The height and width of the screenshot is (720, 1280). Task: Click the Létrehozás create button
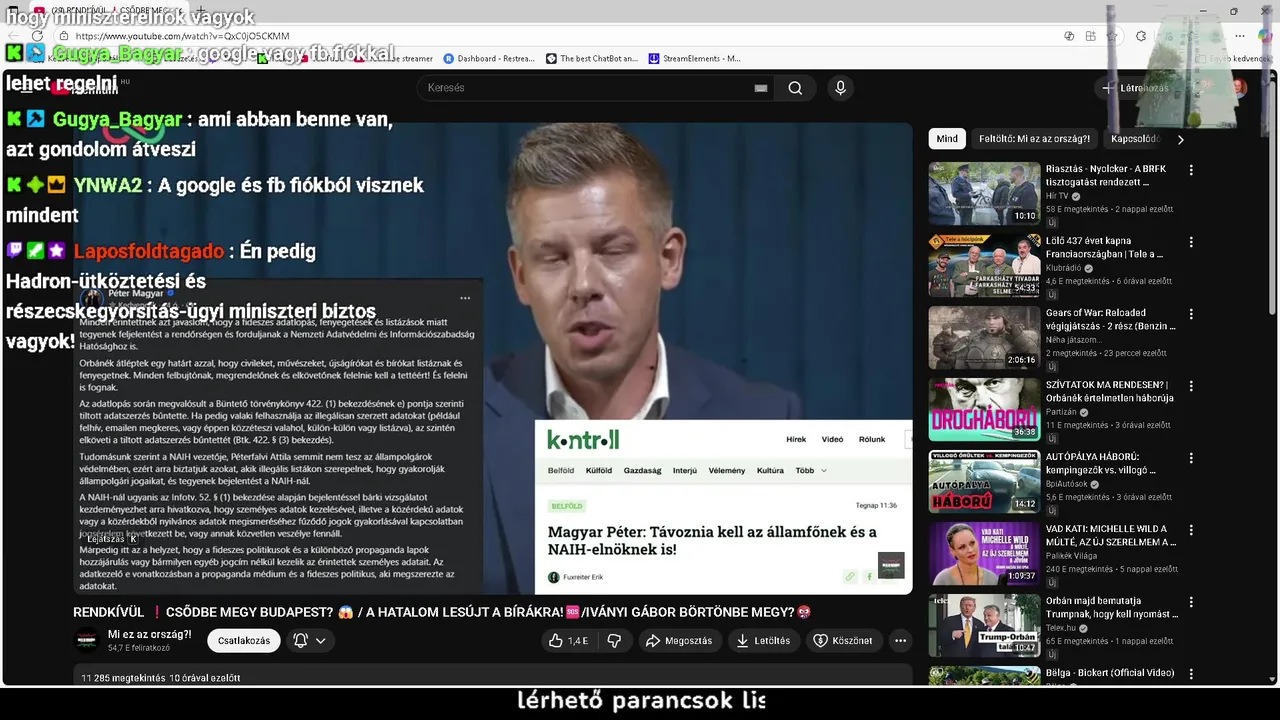tap(1135, 88)
